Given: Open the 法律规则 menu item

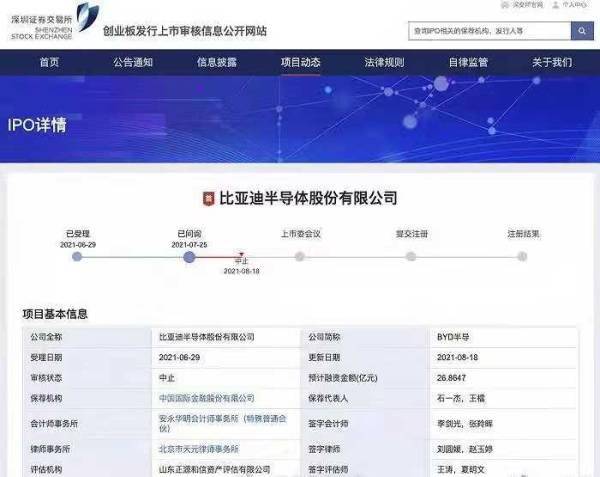Looking at the screenshot, I should pos(384,63).
